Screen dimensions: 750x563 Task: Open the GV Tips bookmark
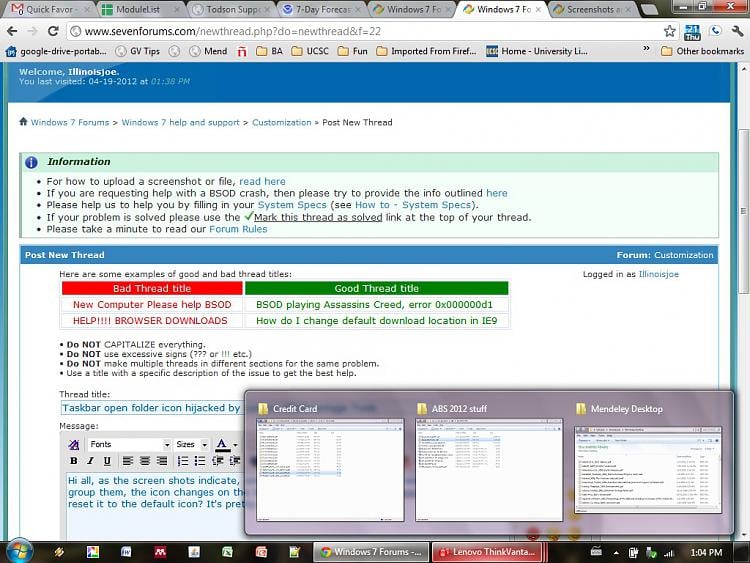138,51
